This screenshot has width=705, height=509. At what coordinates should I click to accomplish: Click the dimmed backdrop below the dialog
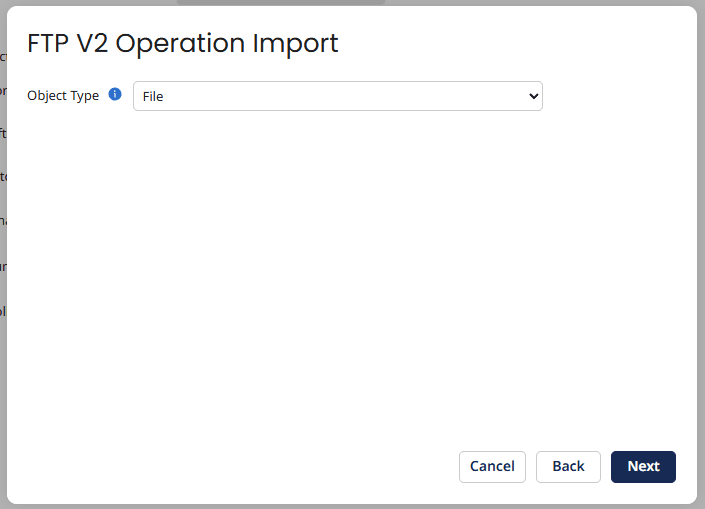pos(350,506)
